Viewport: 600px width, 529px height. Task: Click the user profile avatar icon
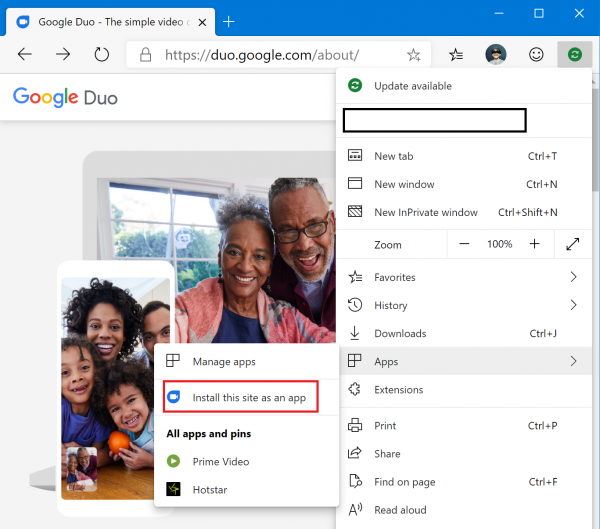click(x=496, y=55)
